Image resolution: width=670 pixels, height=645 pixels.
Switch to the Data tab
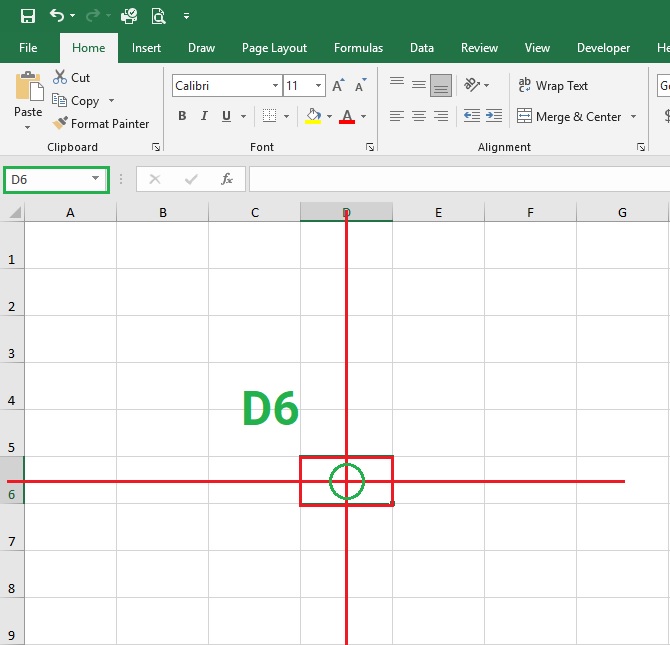coord(422,48)
